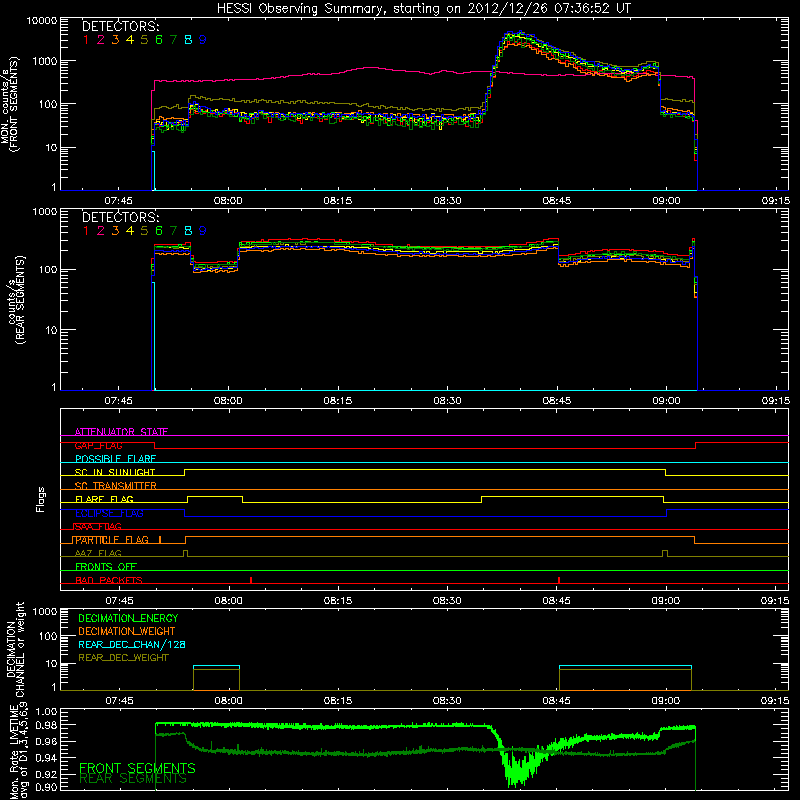Click the BAD_PACKETS flag label

point(109,580)
